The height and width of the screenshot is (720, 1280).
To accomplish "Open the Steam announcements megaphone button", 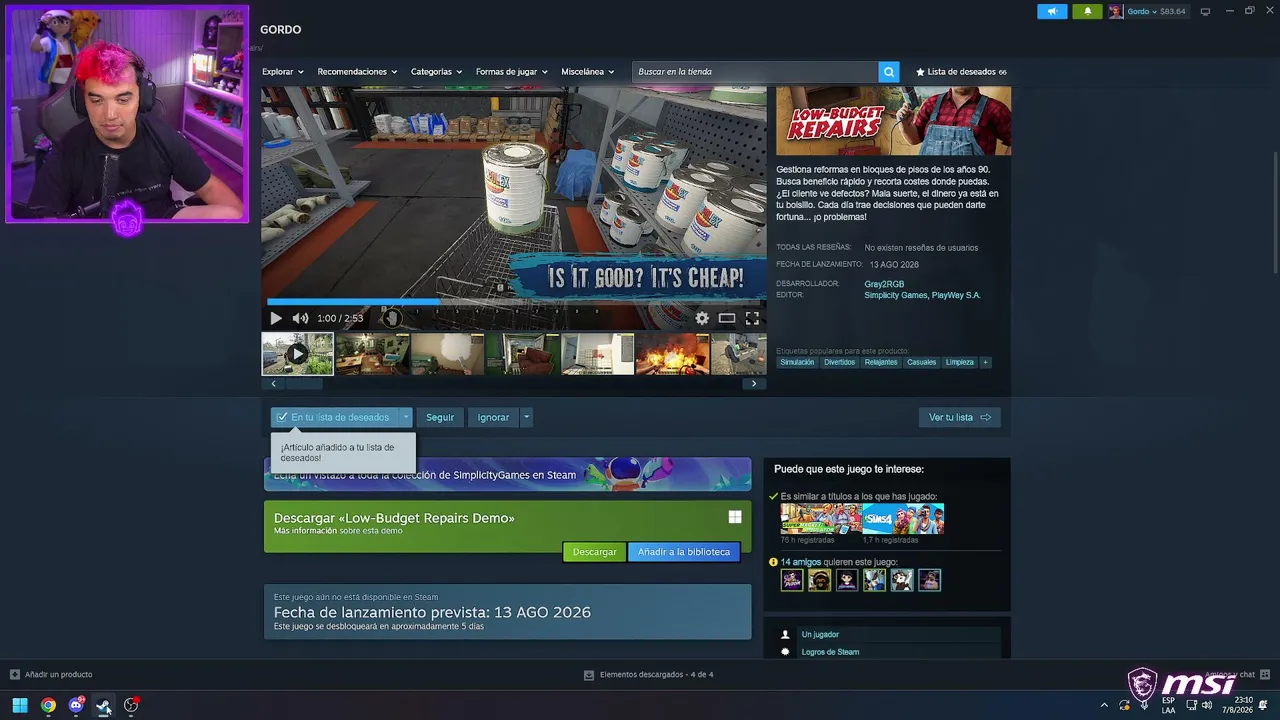I will point(1052,11).
